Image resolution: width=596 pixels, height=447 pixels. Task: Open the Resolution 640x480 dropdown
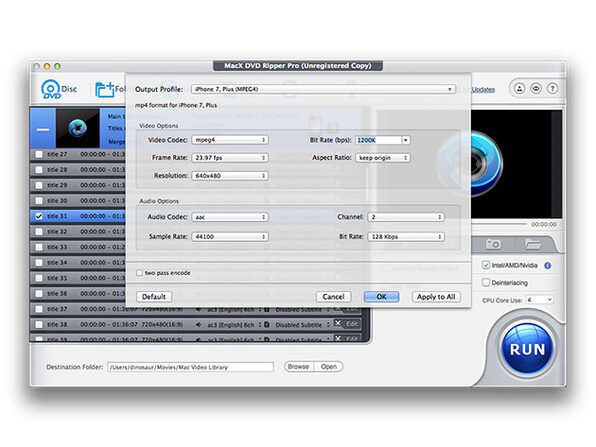click(230, 176)
